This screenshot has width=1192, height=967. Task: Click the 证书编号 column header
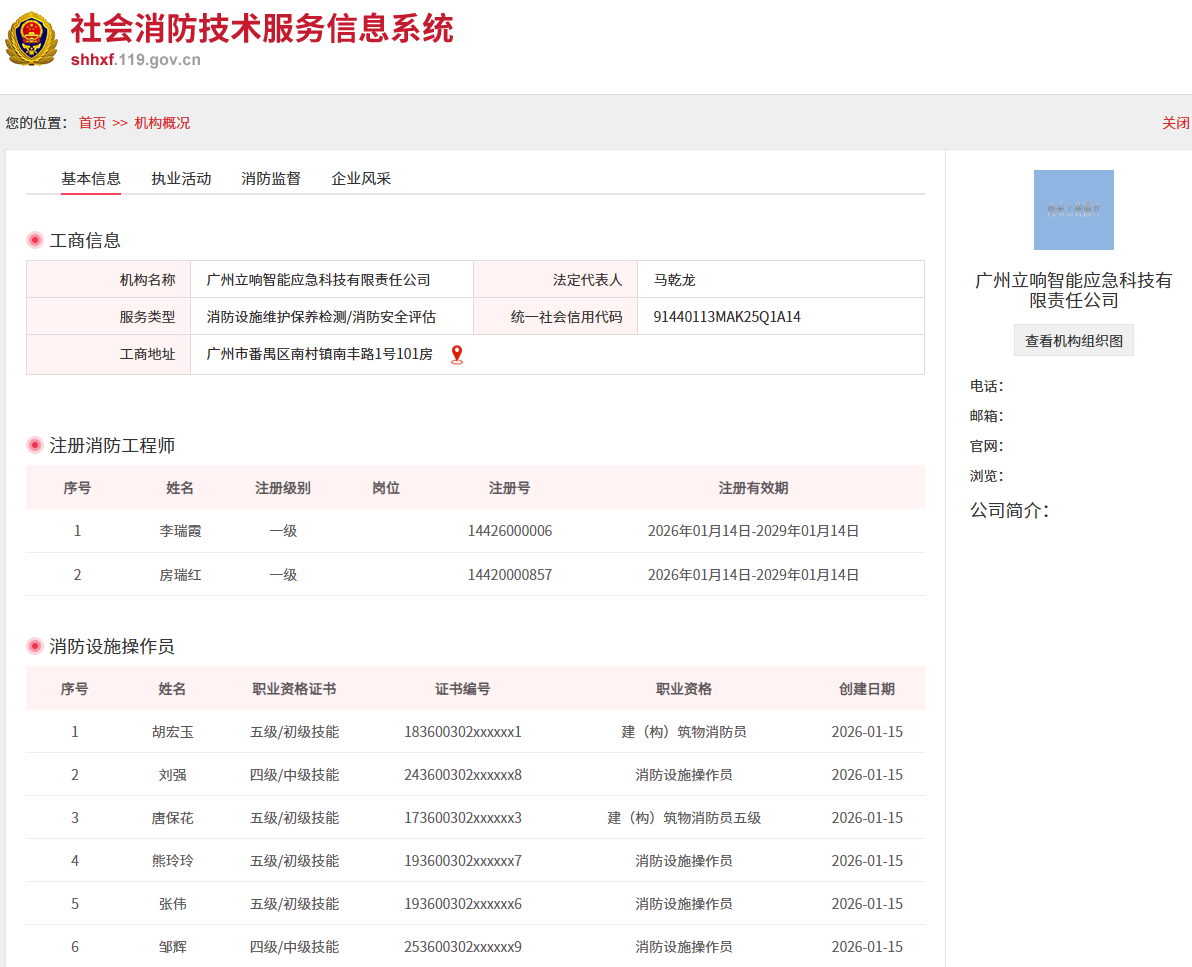coord(463,689)
